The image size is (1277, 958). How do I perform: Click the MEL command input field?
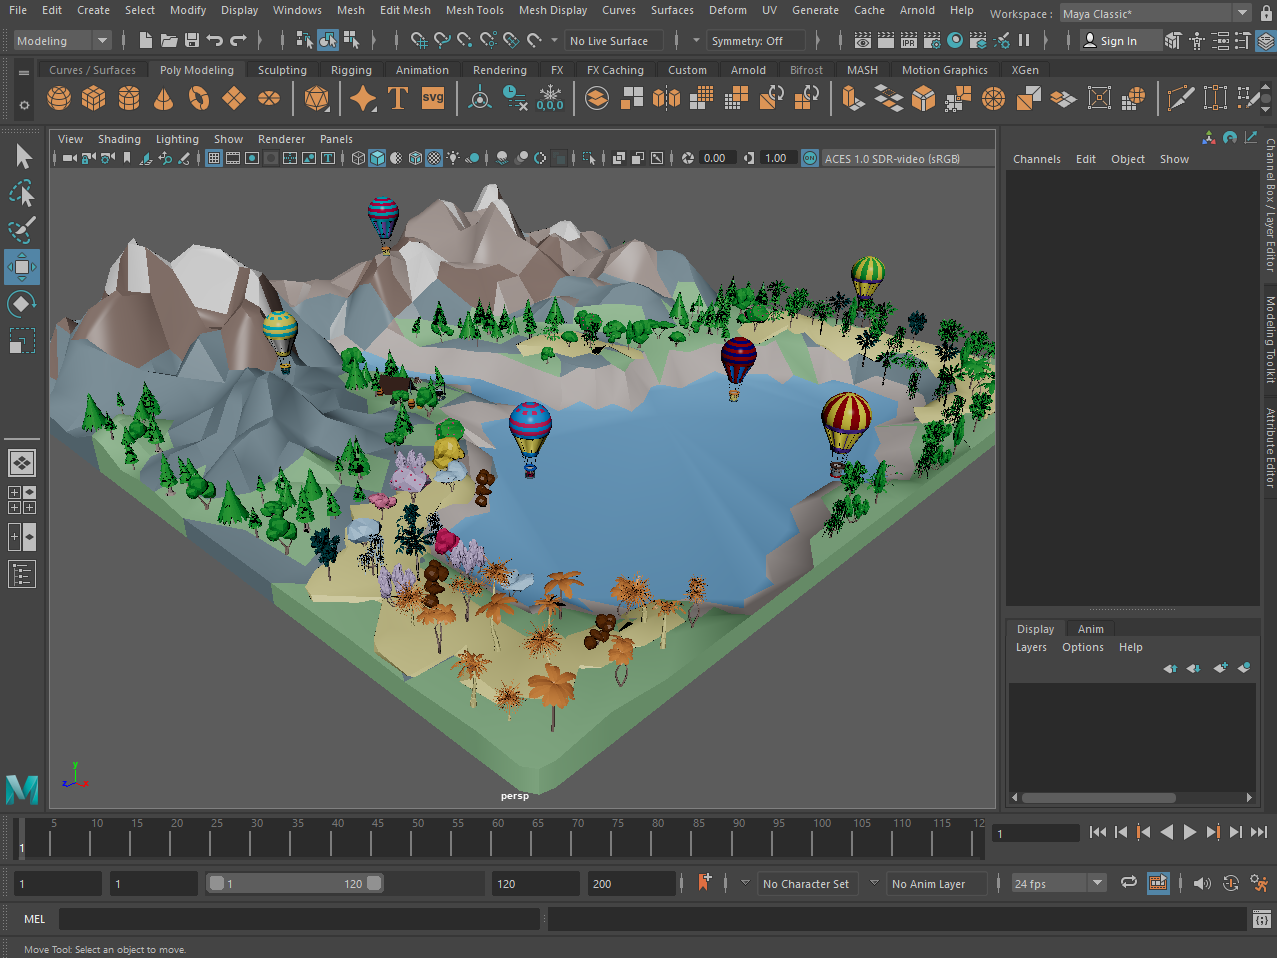[300, 919]
